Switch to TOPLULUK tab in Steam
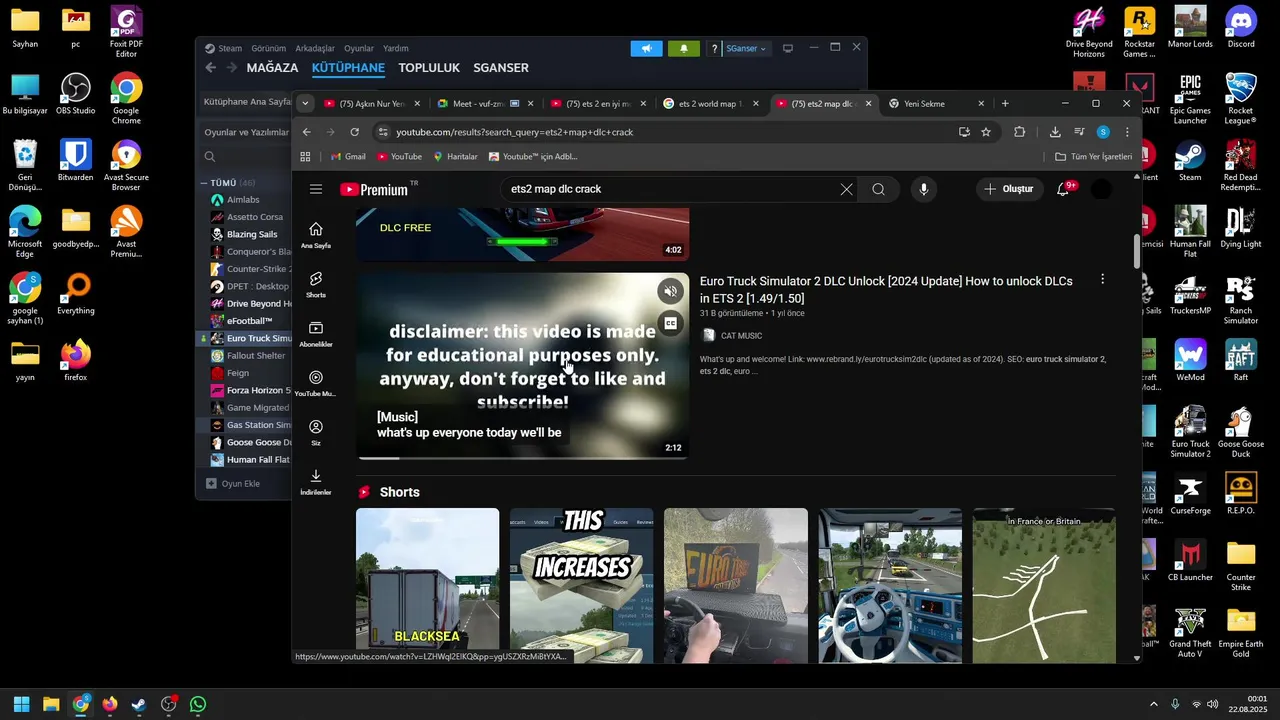Viewport: 1280px width, 720px height. (429, 68)
